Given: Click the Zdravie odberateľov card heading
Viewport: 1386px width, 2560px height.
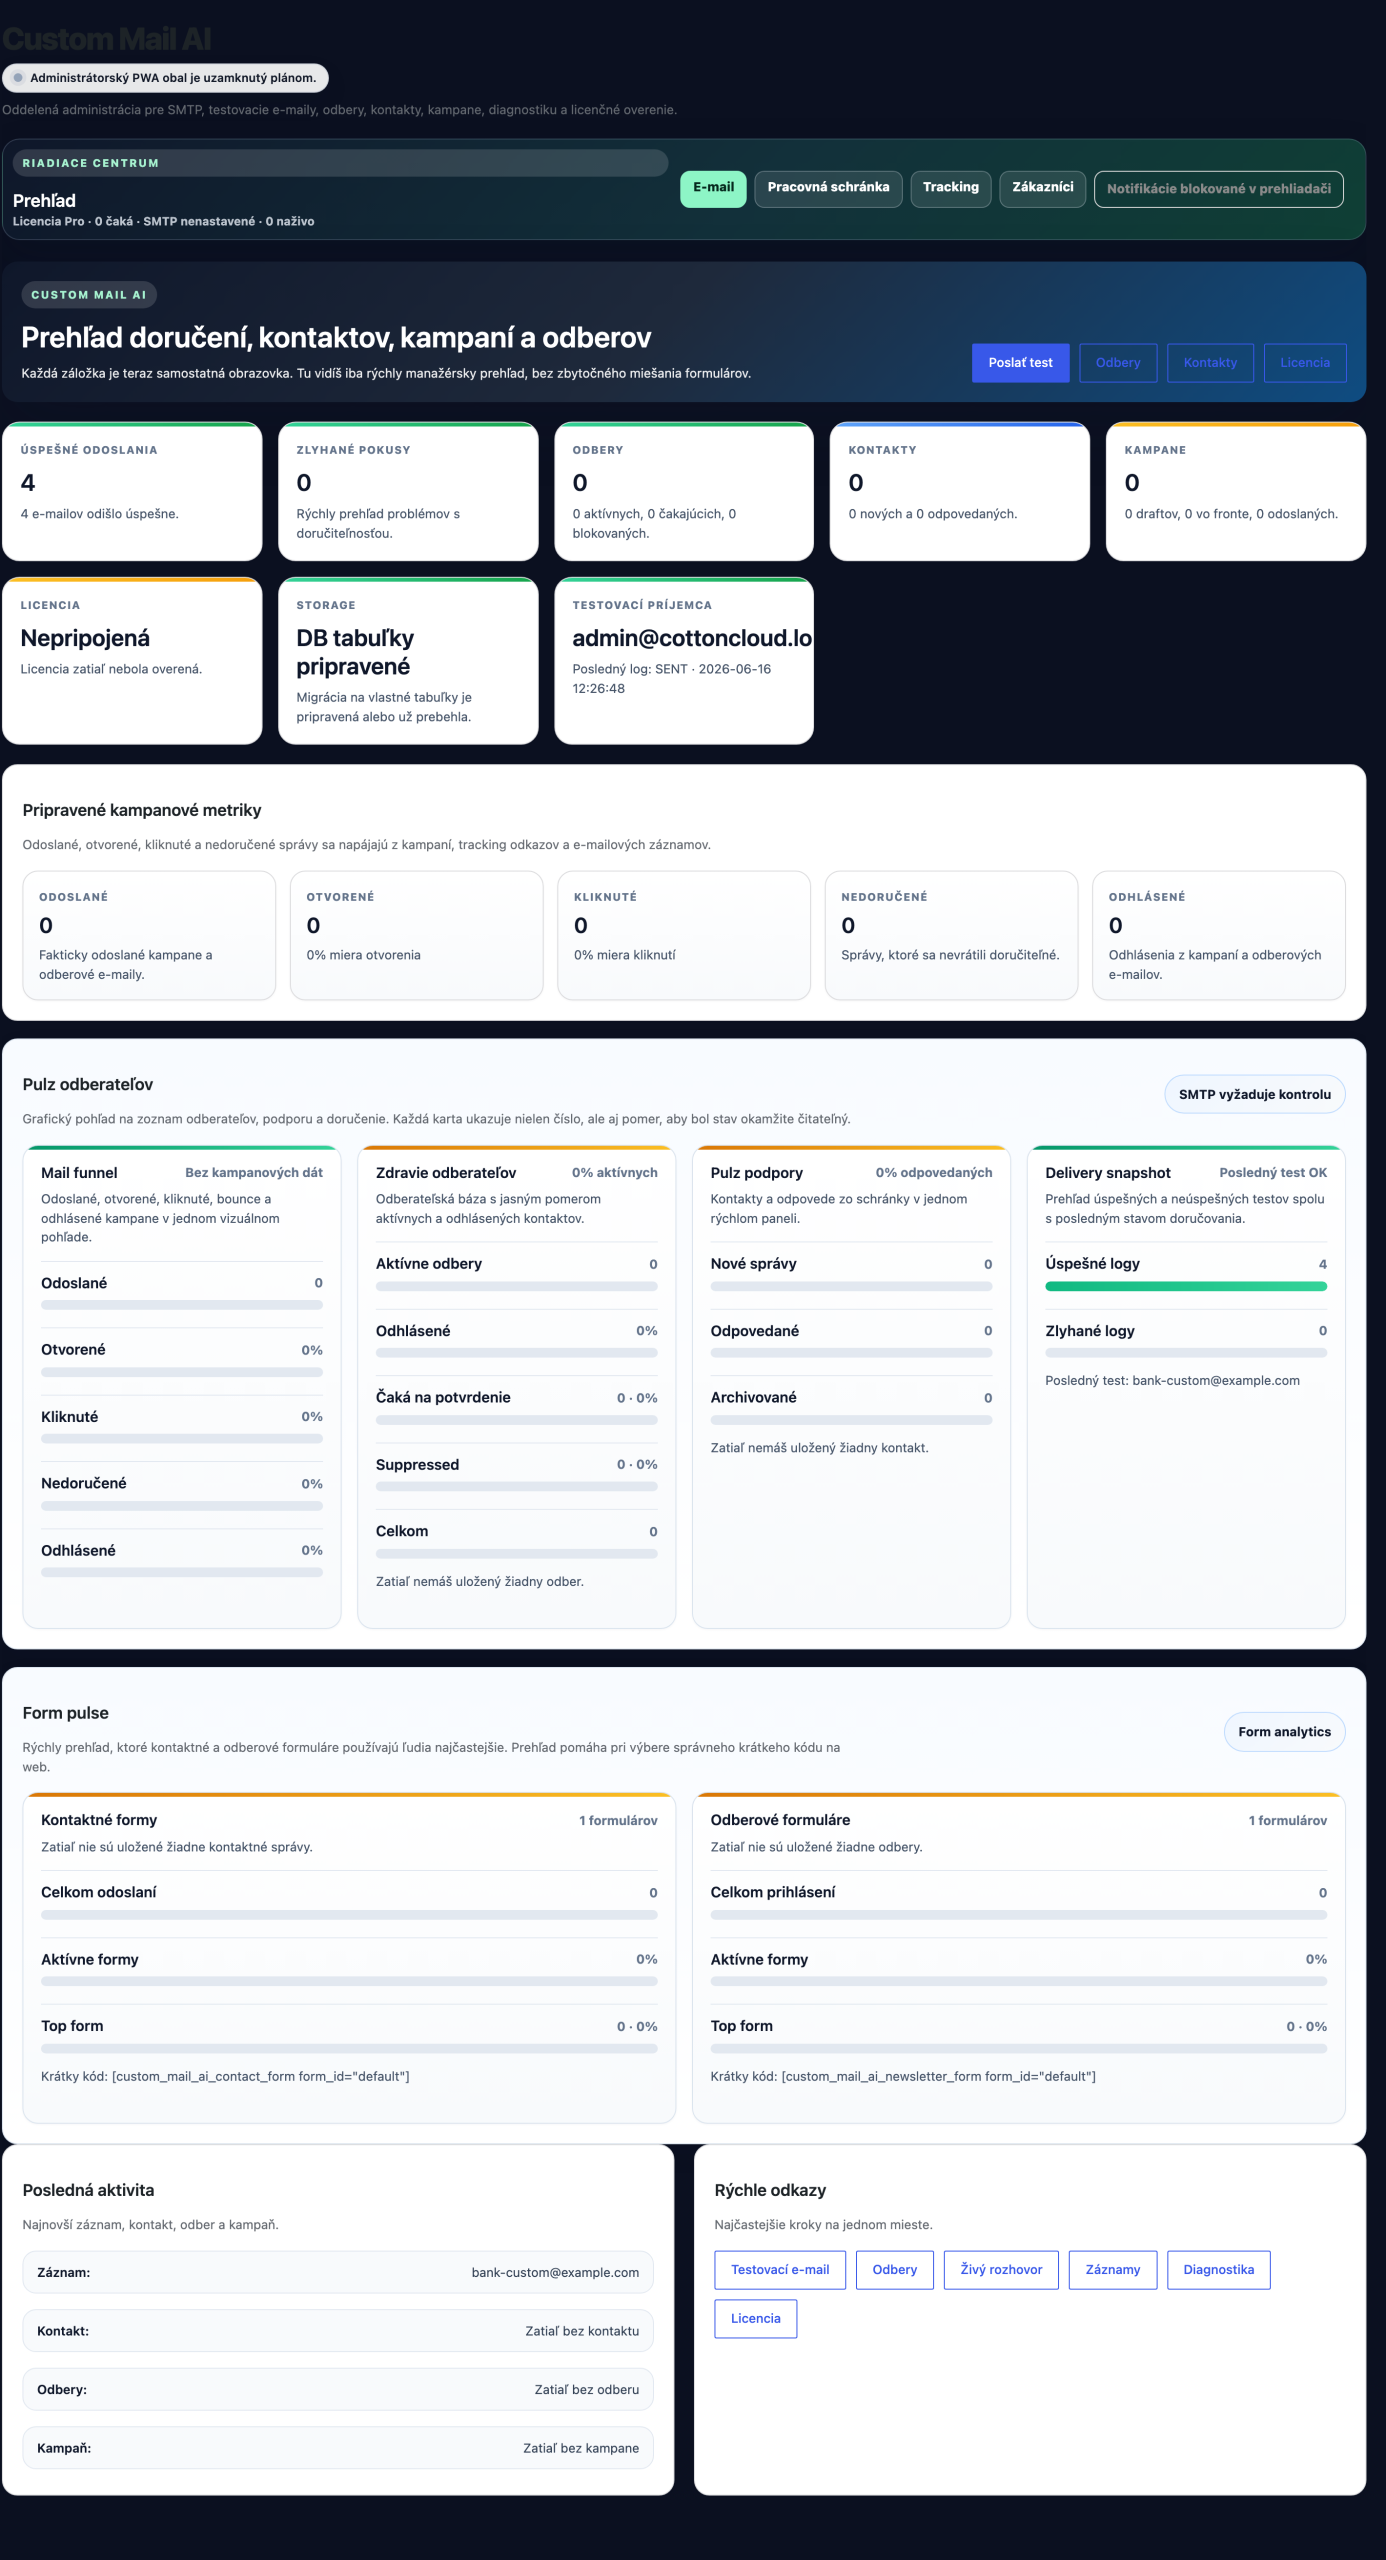Looking at the screenshot, I should click(446, 1173).
